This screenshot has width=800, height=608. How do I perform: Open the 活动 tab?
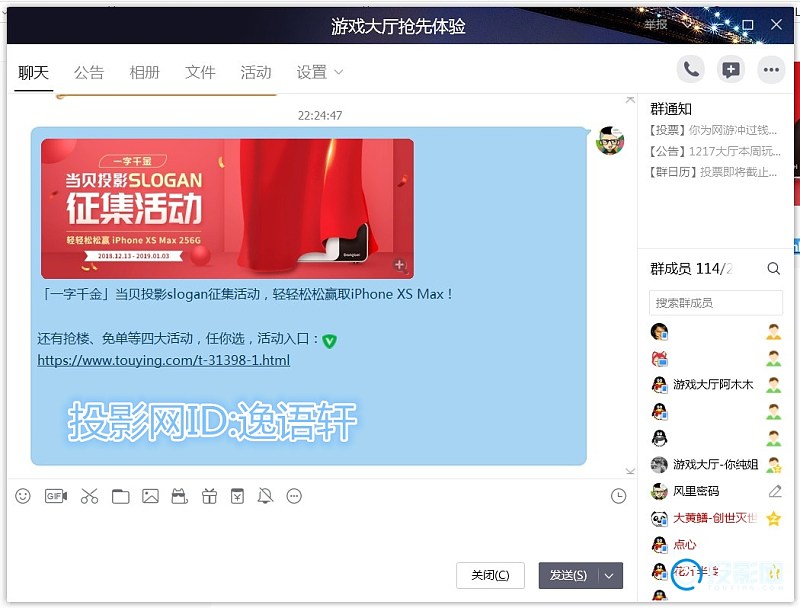click(x=256, y=72)
